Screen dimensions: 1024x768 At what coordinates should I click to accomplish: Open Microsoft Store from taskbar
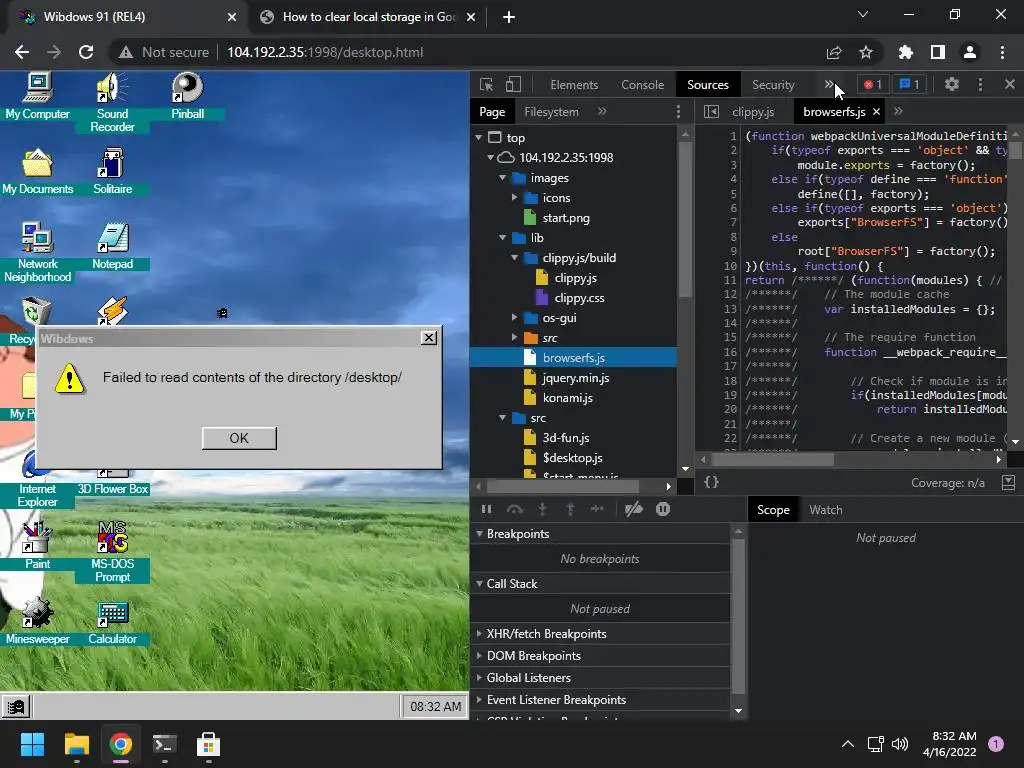tap(208, 744)
